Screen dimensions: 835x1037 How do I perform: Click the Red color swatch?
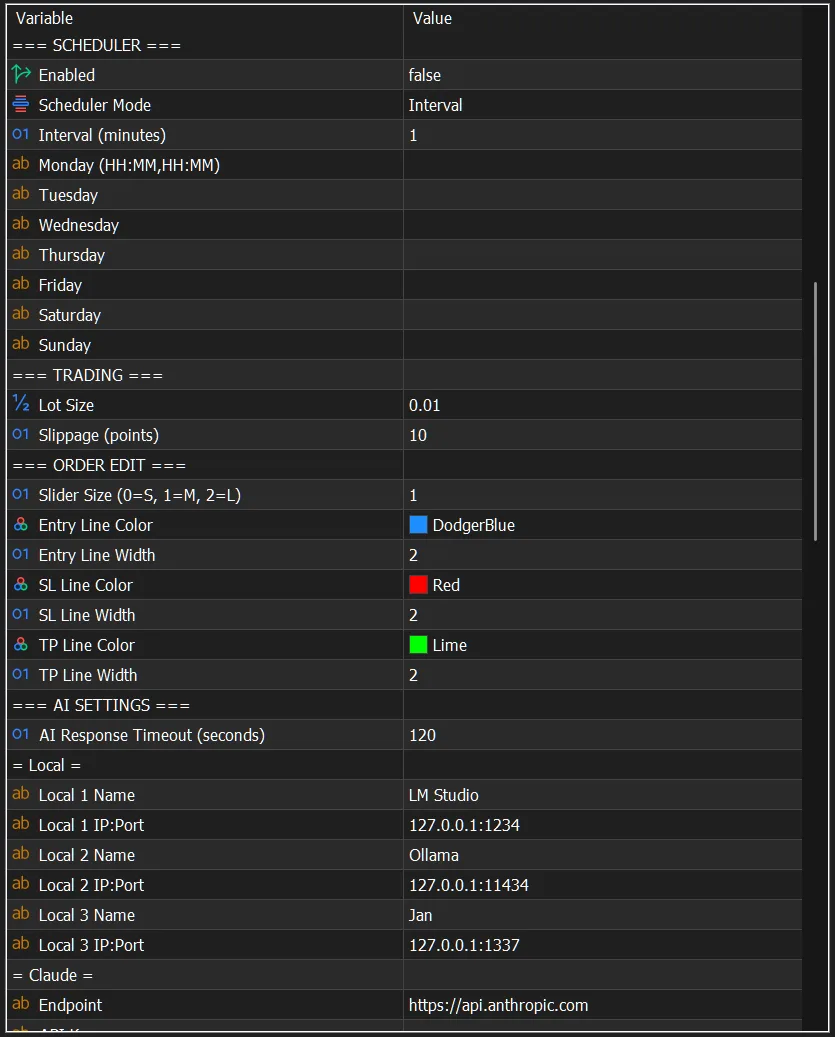418,585
